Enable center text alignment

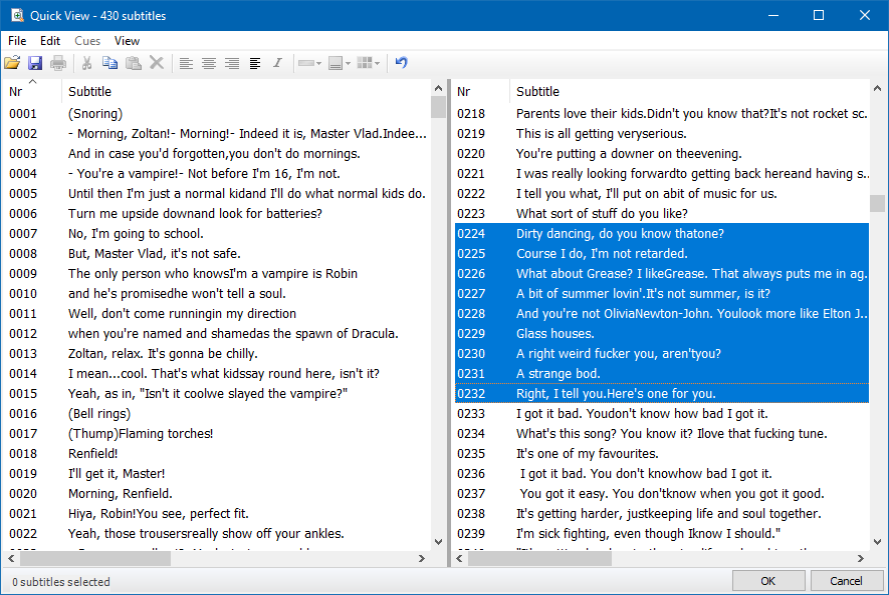[208, 62]
